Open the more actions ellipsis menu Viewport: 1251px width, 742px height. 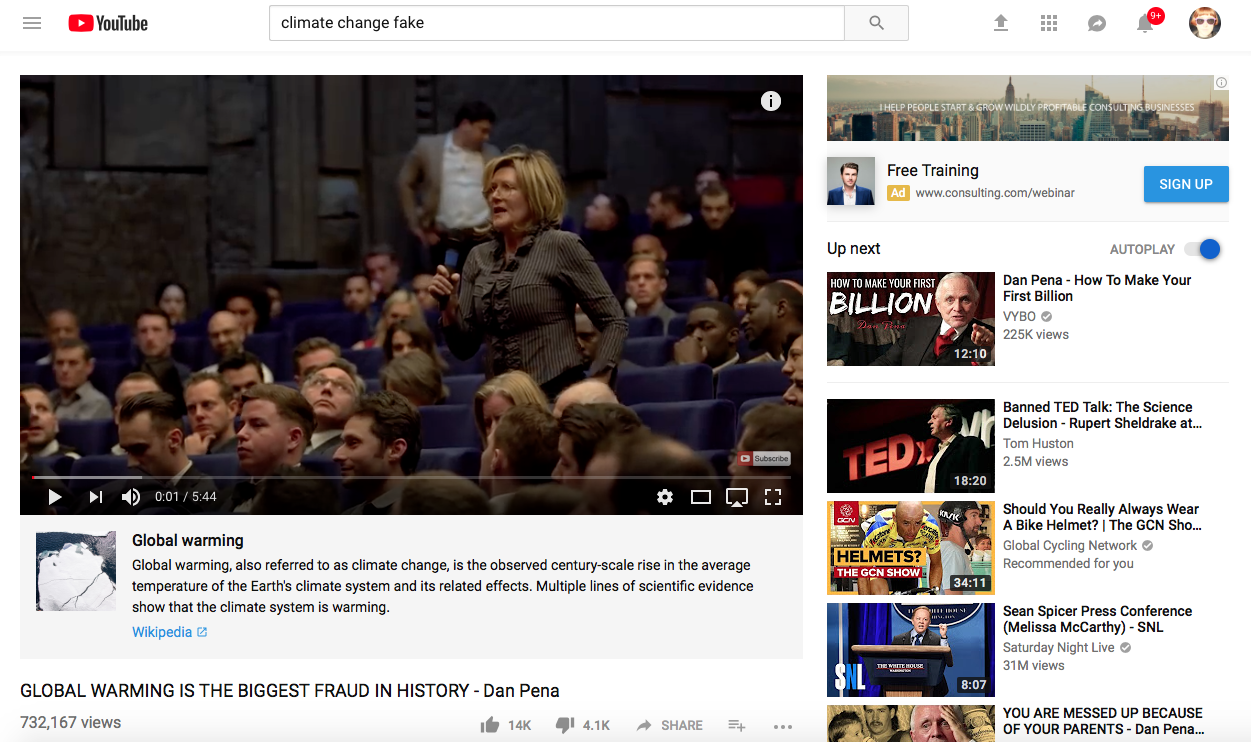(x=783, y=726)
